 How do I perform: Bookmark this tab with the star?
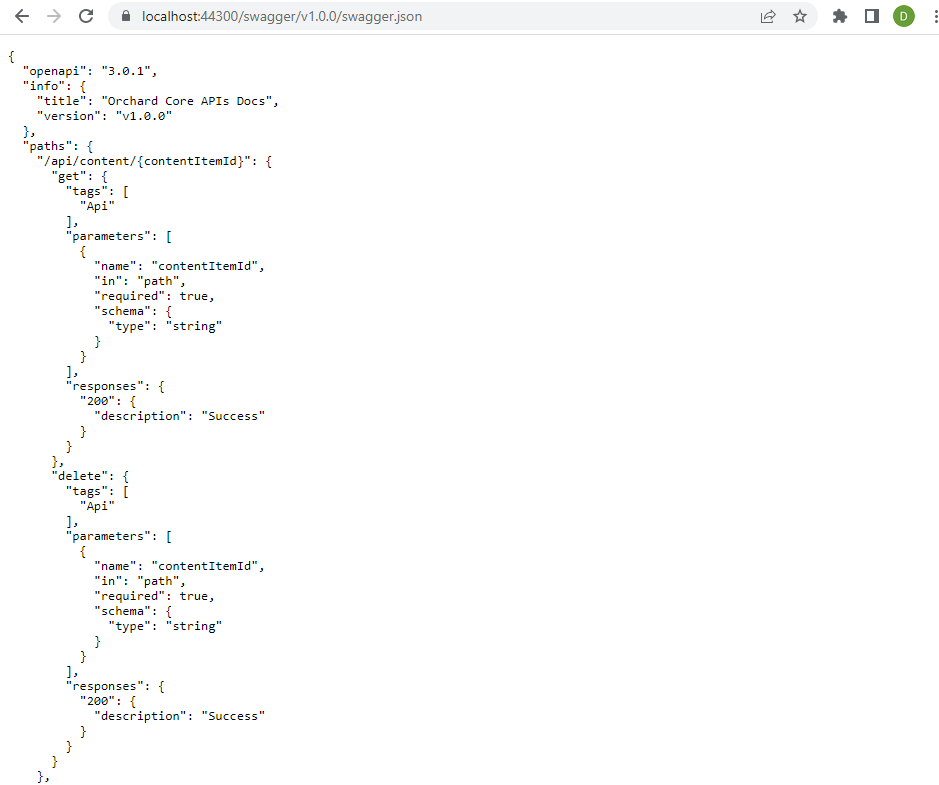[800, 16]
